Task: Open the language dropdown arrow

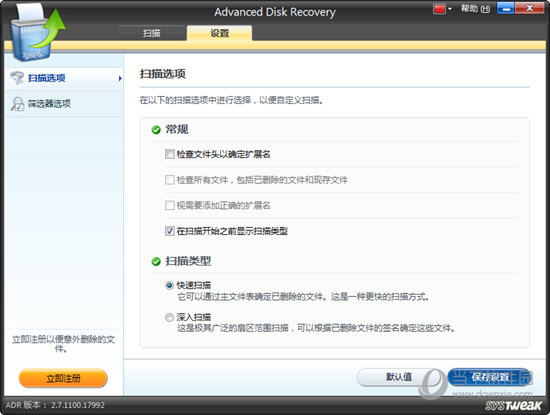Action: [x=450, y=9]
